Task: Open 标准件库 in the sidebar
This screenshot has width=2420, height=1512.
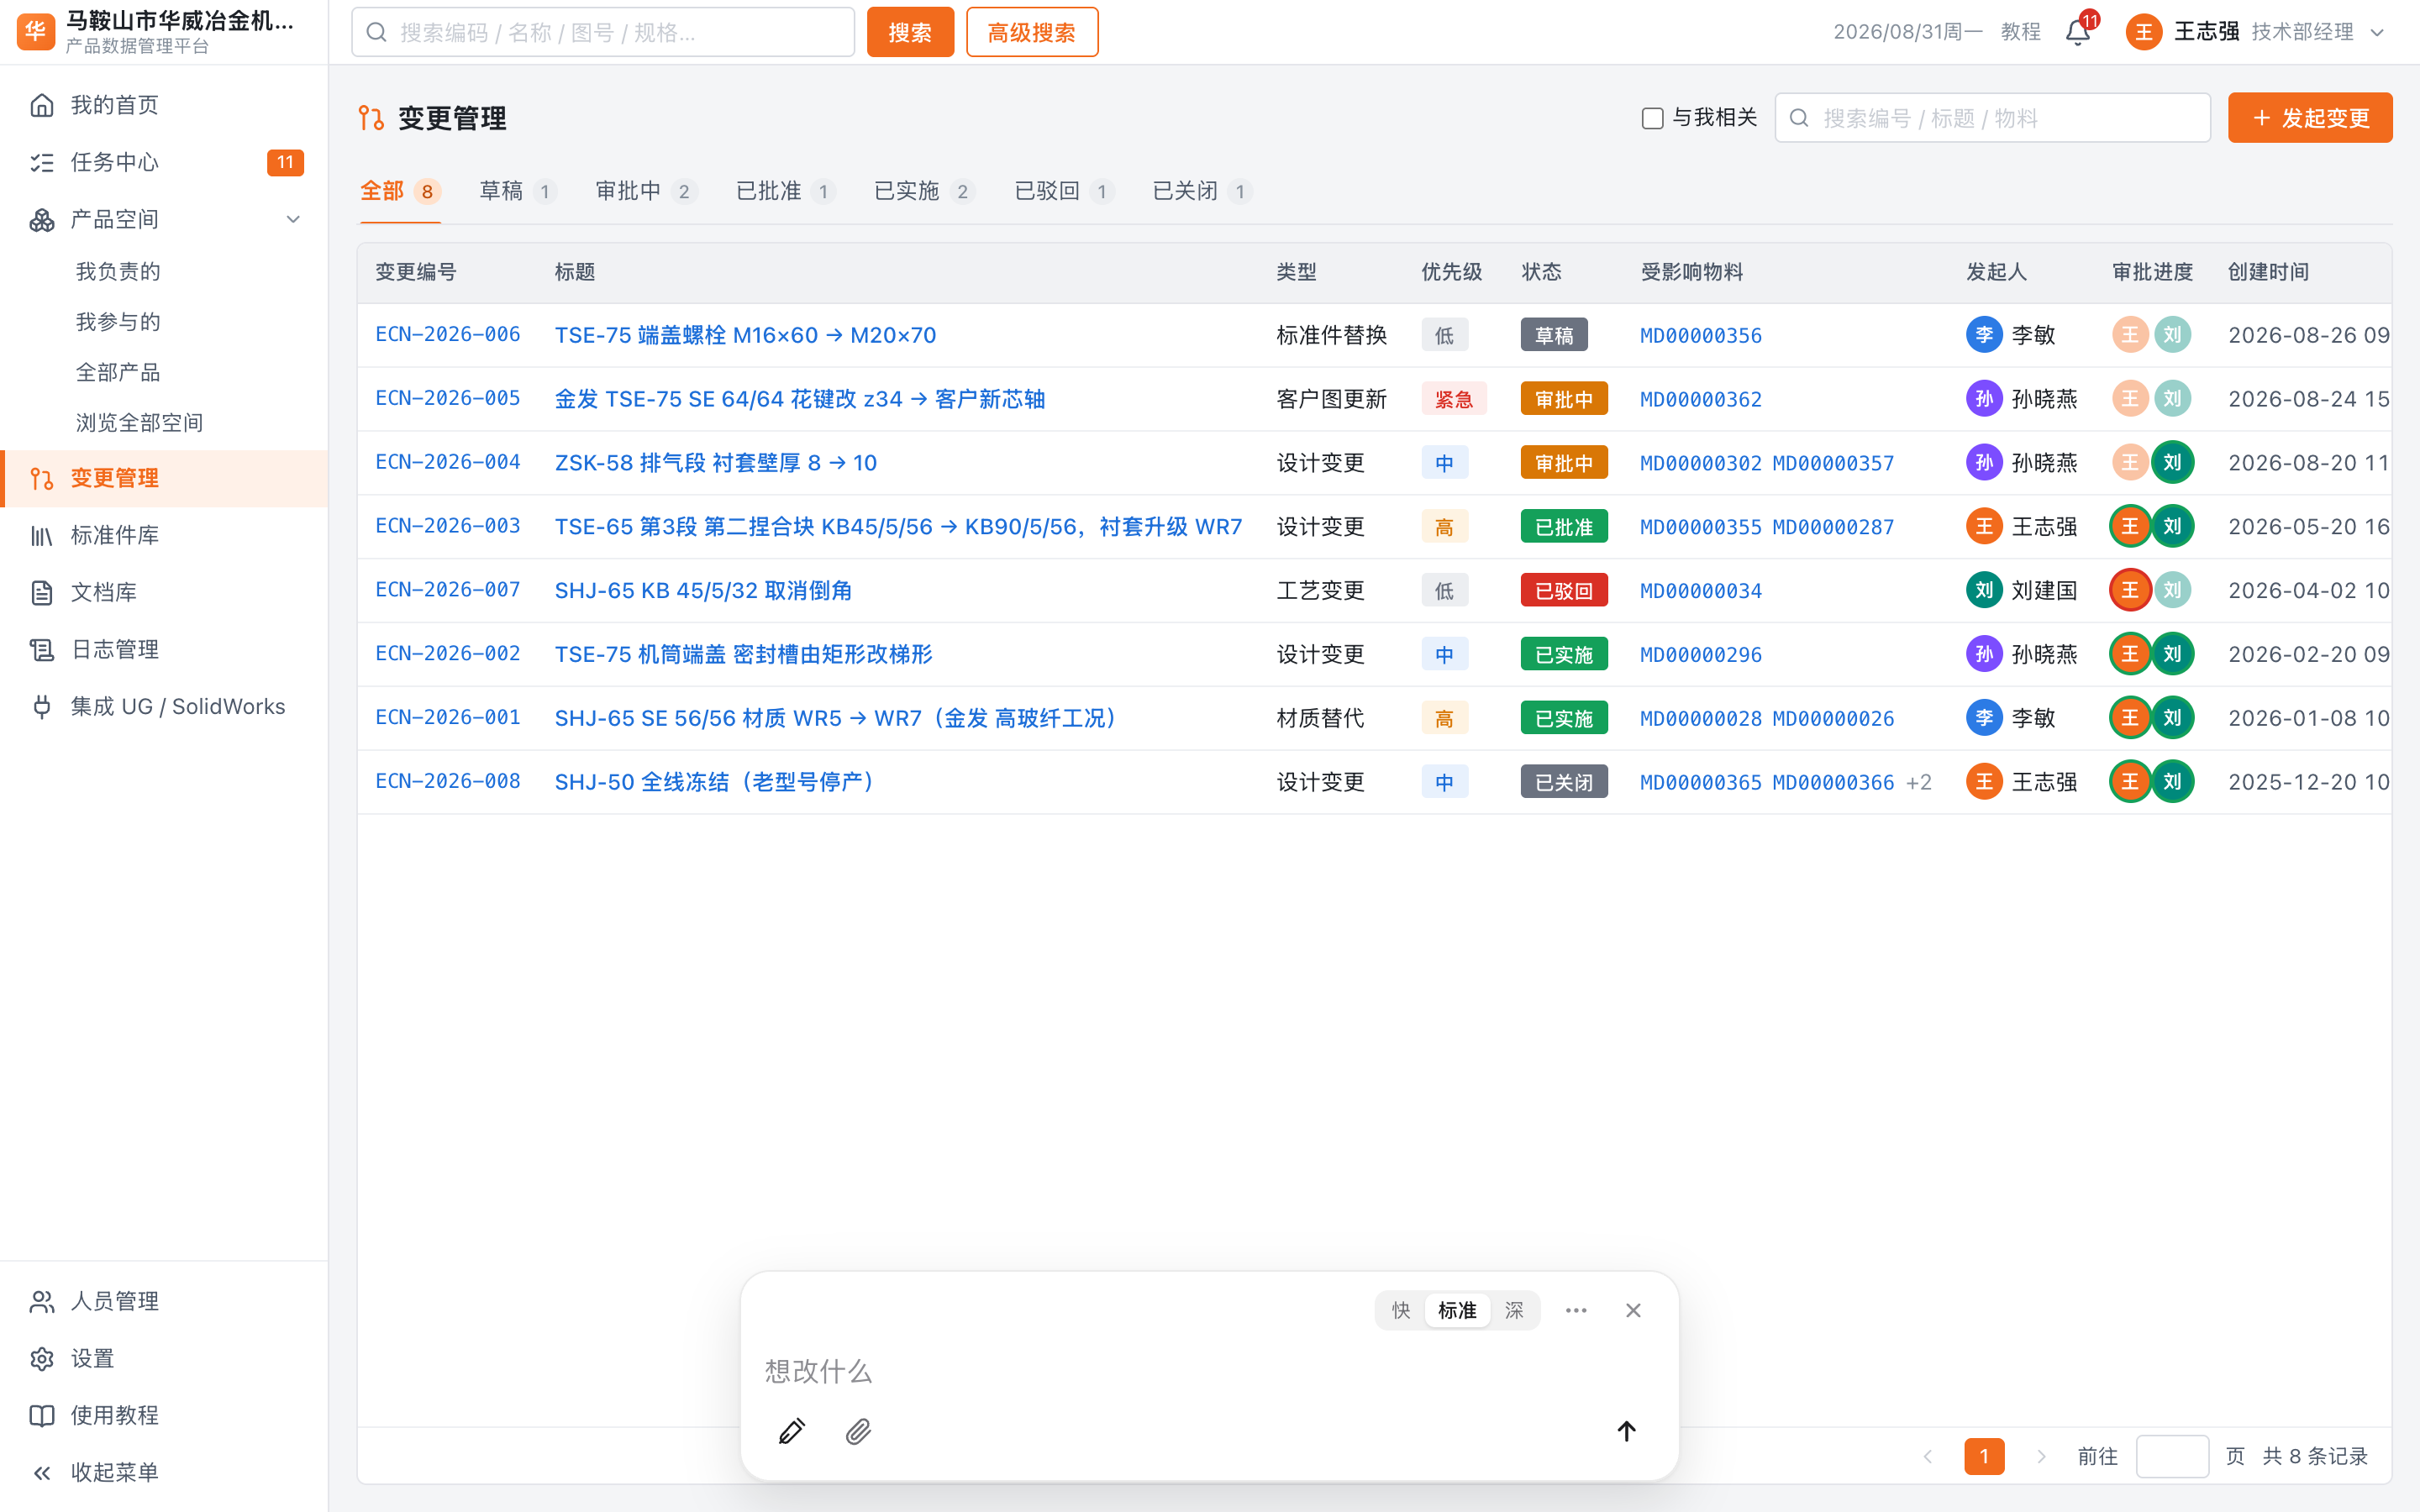Action: 164,535
